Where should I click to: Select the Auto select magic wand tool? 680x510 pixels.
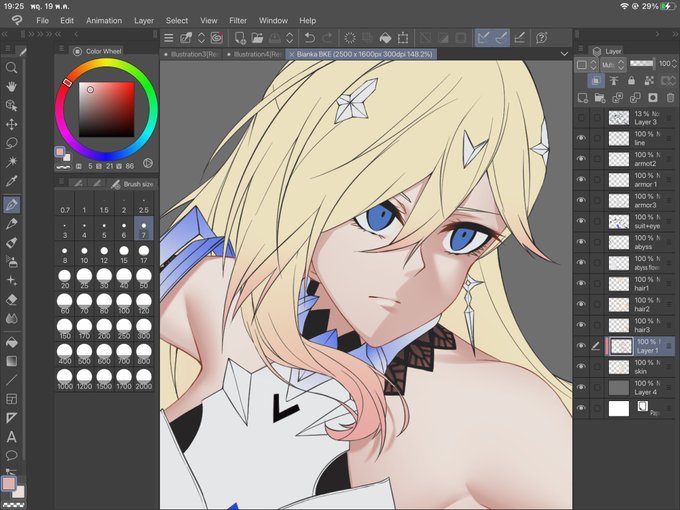point(11,162)
